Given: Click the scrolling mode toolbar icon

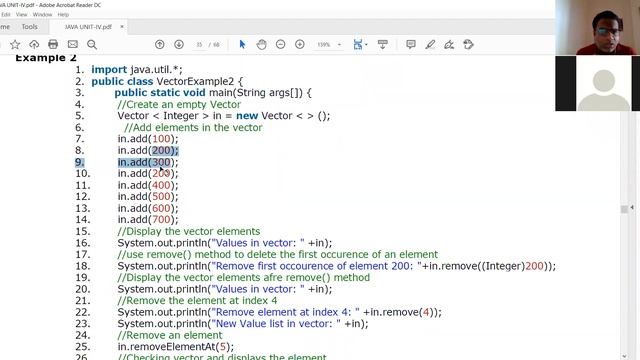Looking at the screenshot, I should [382, 44].
